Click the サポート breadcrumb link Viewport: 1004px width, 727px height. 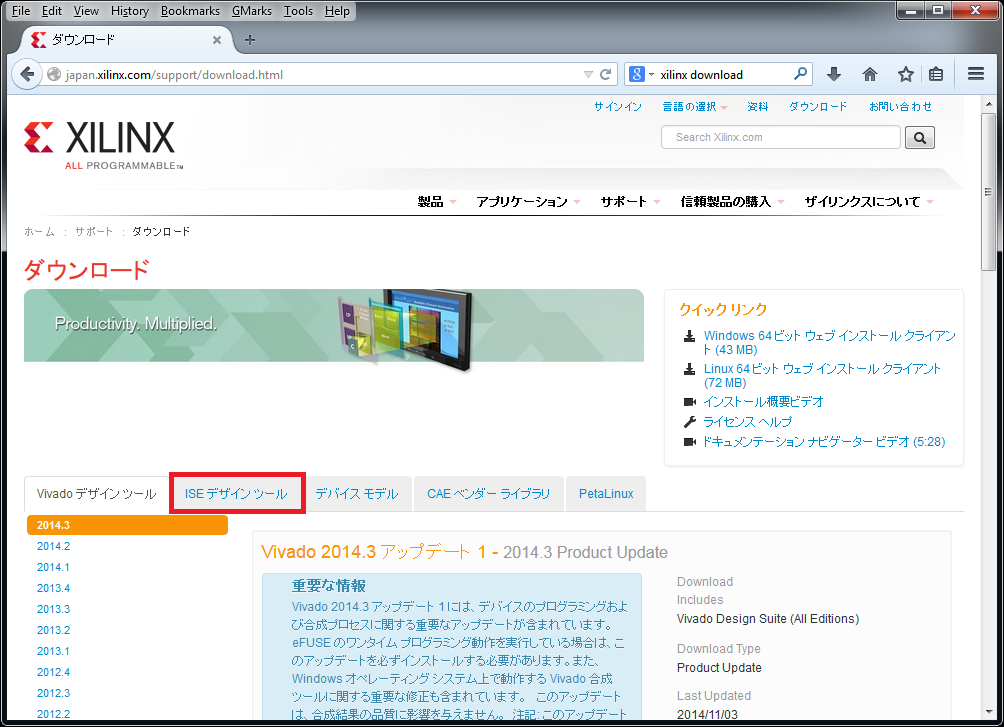coord(93,232)
